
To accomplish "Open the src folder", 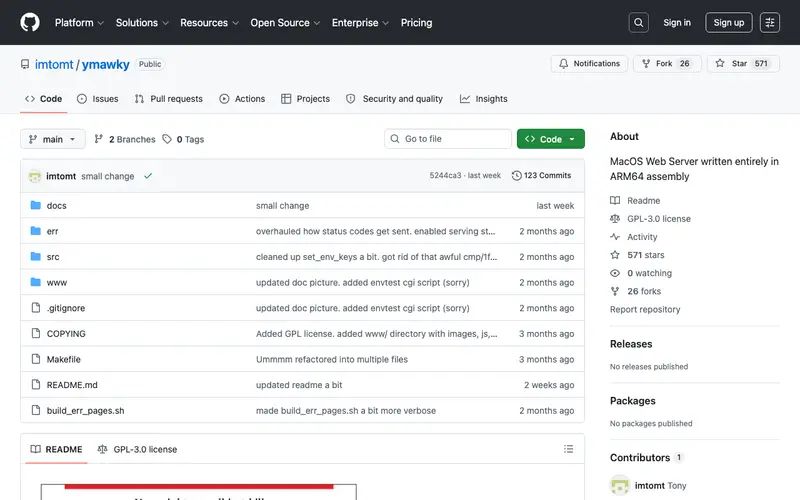I will (x=53, y=257).
